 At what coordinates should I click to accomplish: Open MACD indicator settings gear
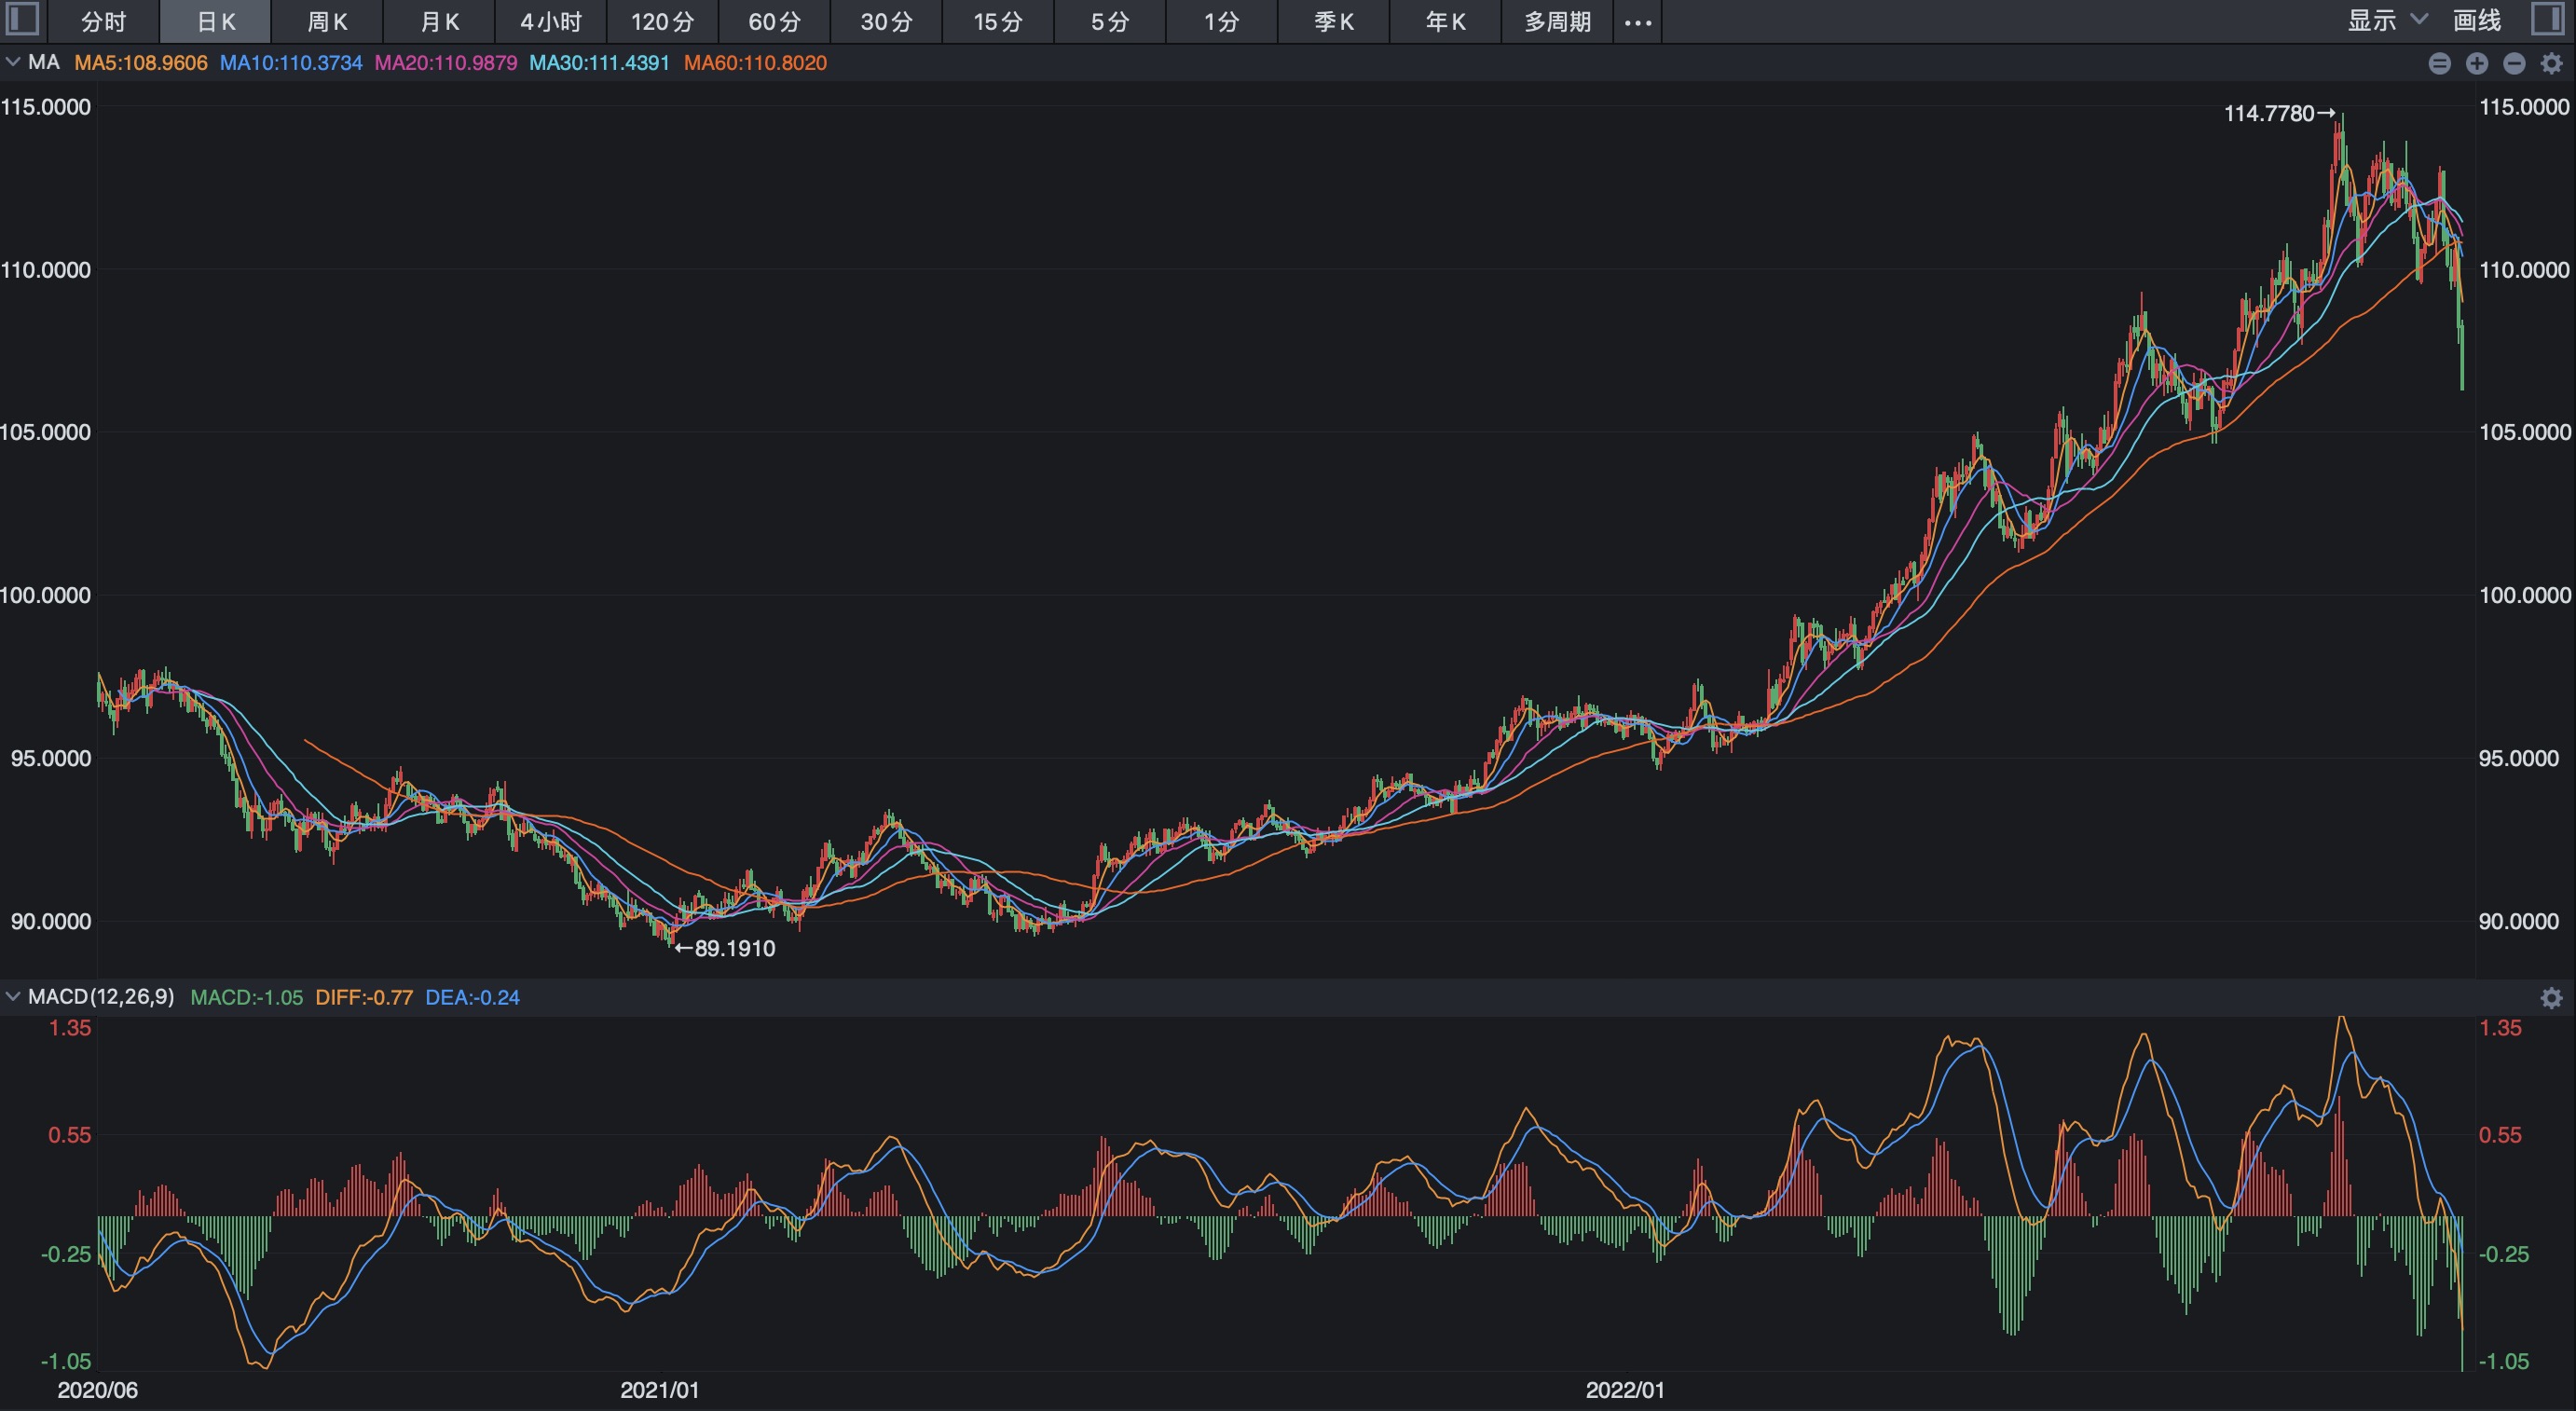click(2551, 997)
